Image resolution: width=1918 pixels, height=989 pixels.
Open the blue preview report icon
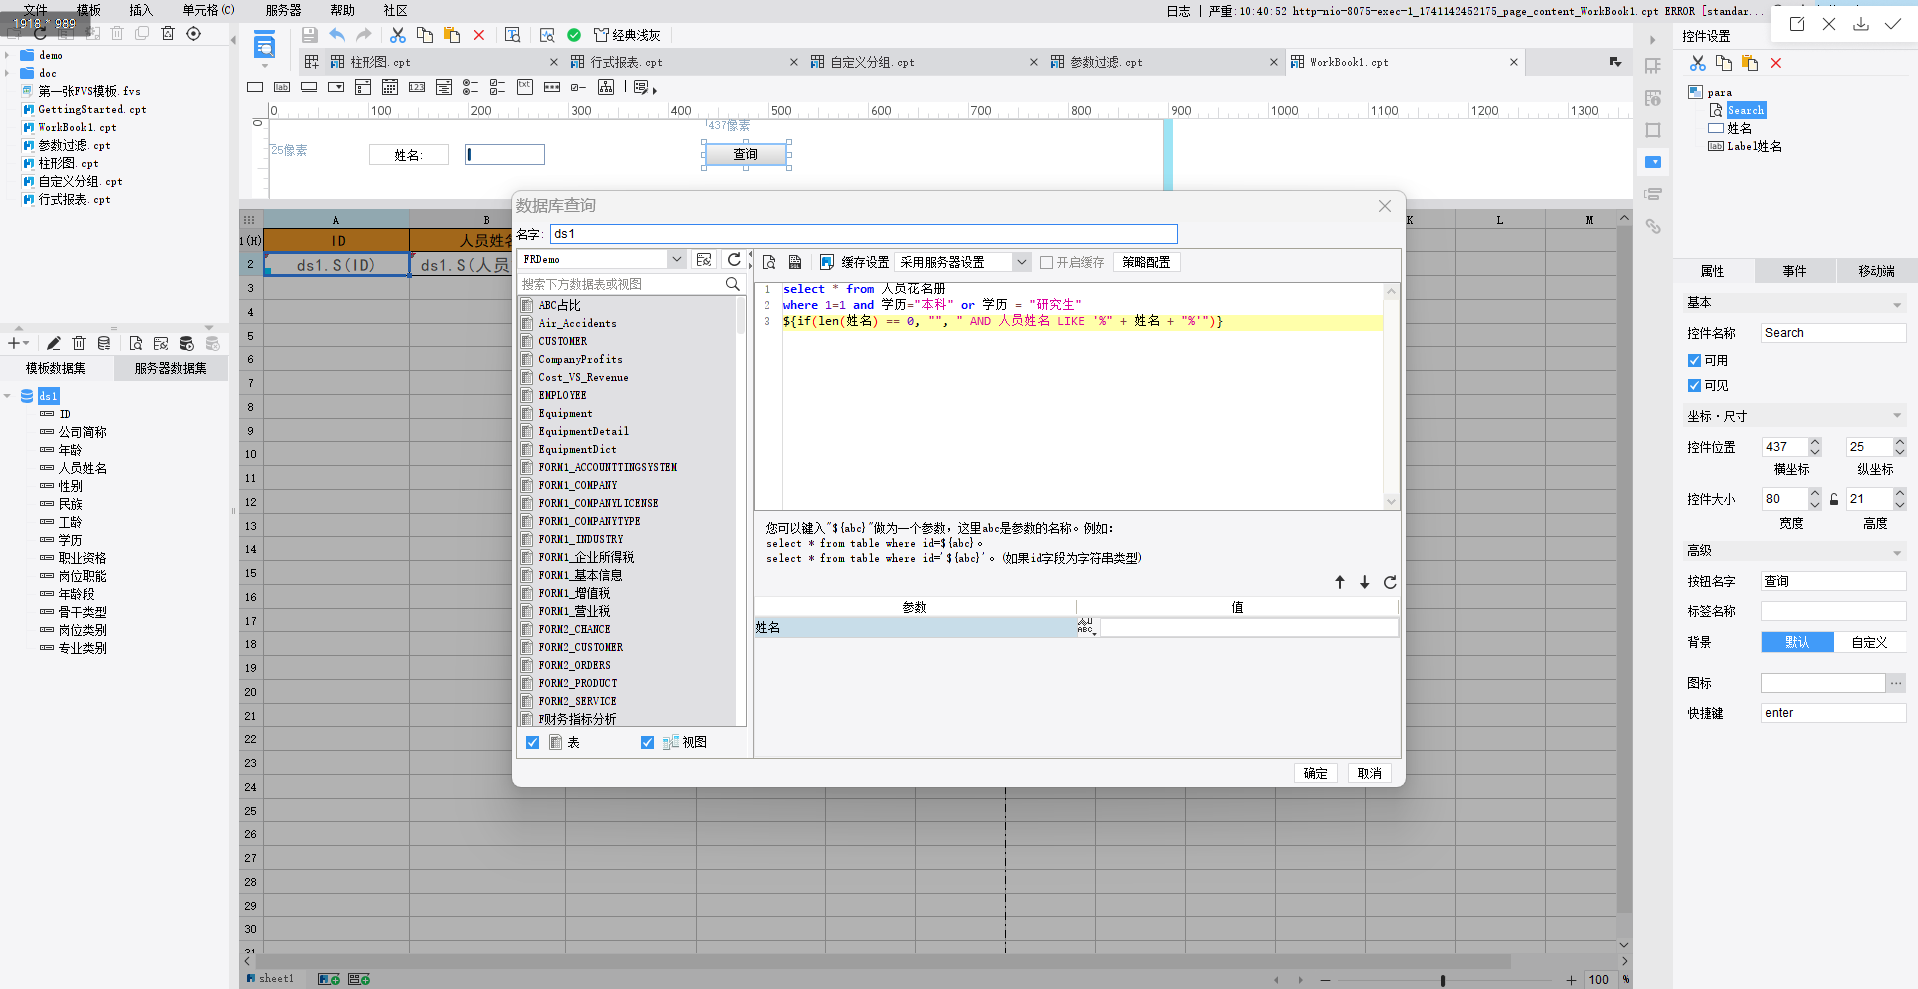point(264,45)
